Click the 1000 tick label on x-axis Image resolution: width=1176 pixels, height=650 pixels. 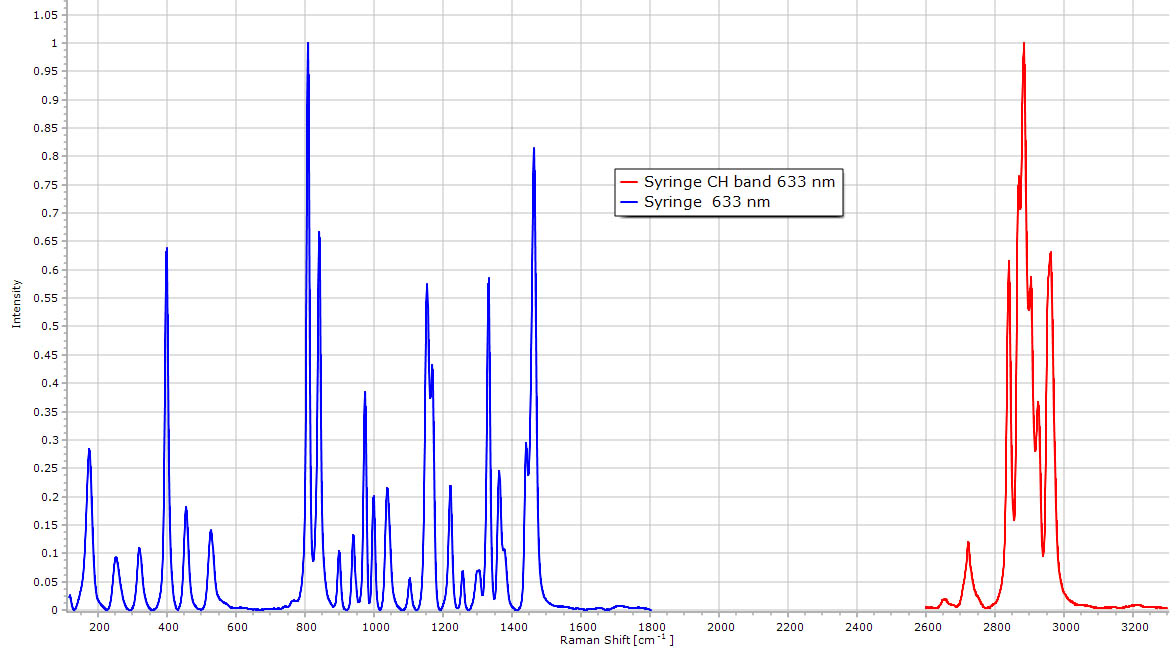(x=375, y=627)
